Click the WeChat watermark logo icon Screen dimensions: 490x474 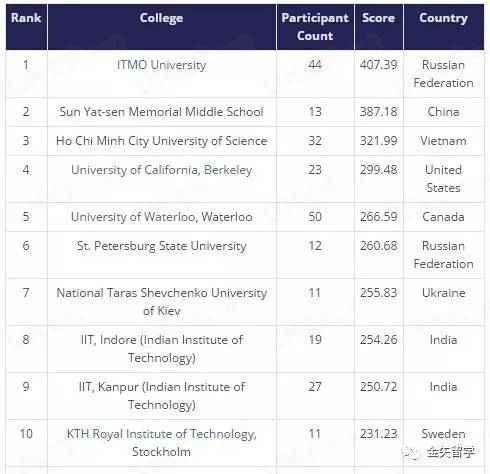click(x=412, y=452)
